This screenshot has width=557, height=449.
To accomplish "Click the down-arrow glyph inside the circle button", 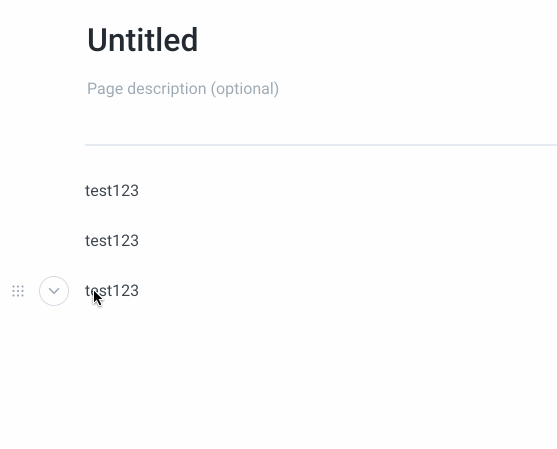I will (x=54, y=291).
